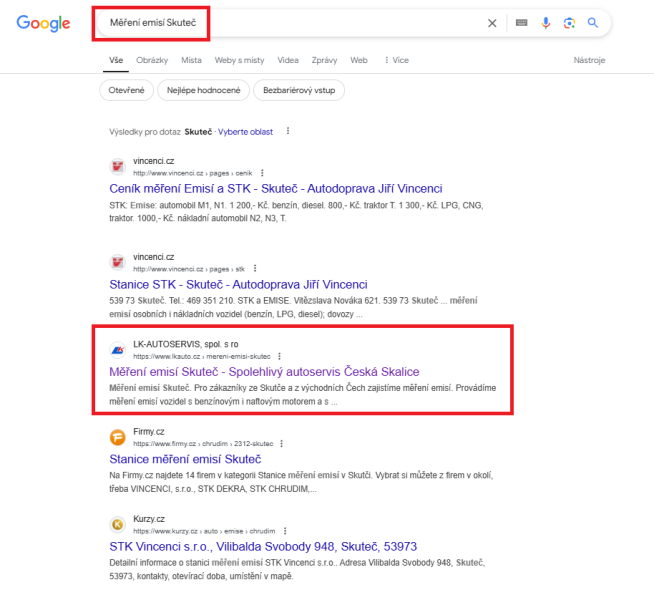The height and width of the screenshot is (600, 654).
Task: Switch to the Zprávy tab
Action: [x=324, y=60]
